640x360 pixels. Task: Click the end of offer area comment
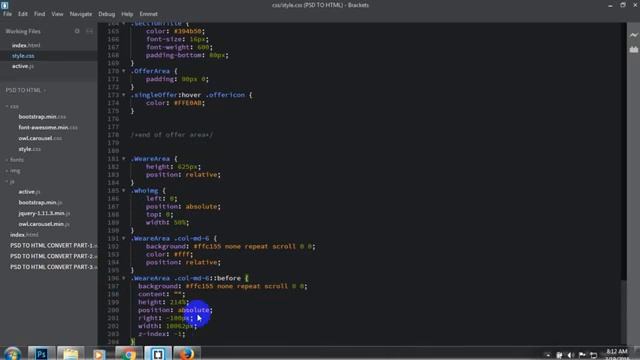click(x=172, y=135)
